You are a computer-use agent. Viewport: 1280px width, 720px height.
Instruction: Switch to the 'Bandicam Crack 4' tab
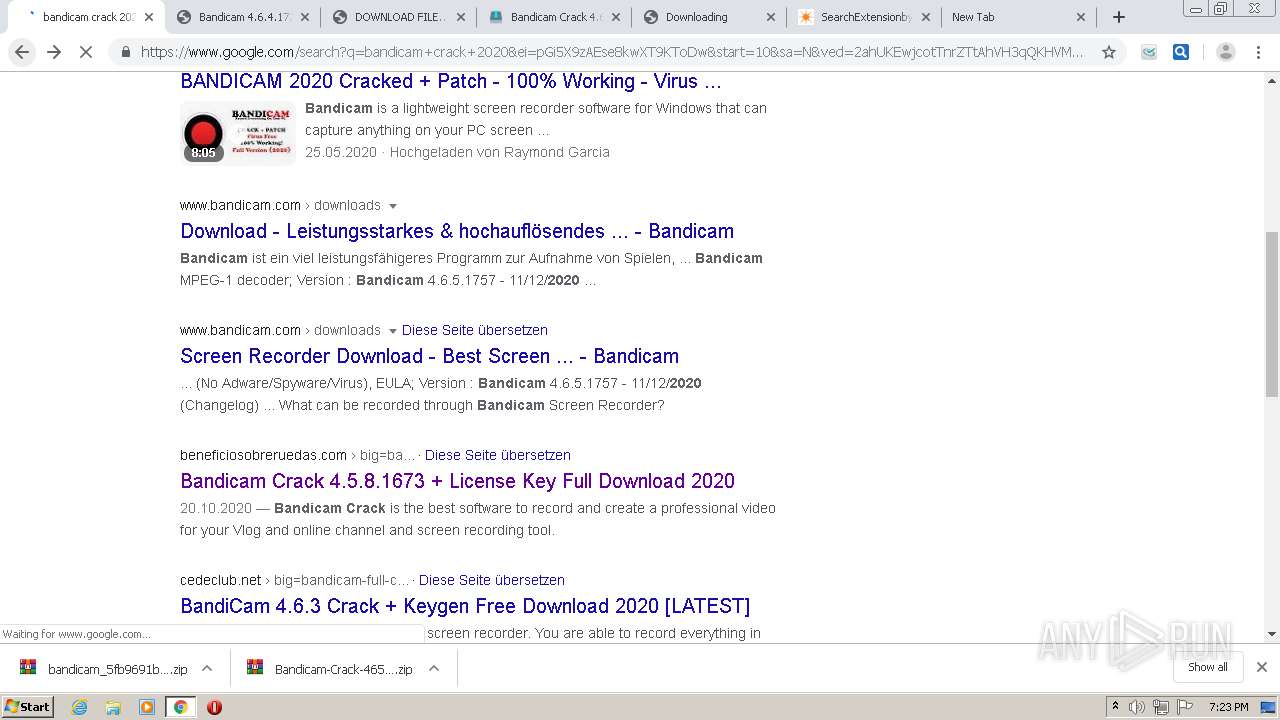tap(554, 17)
